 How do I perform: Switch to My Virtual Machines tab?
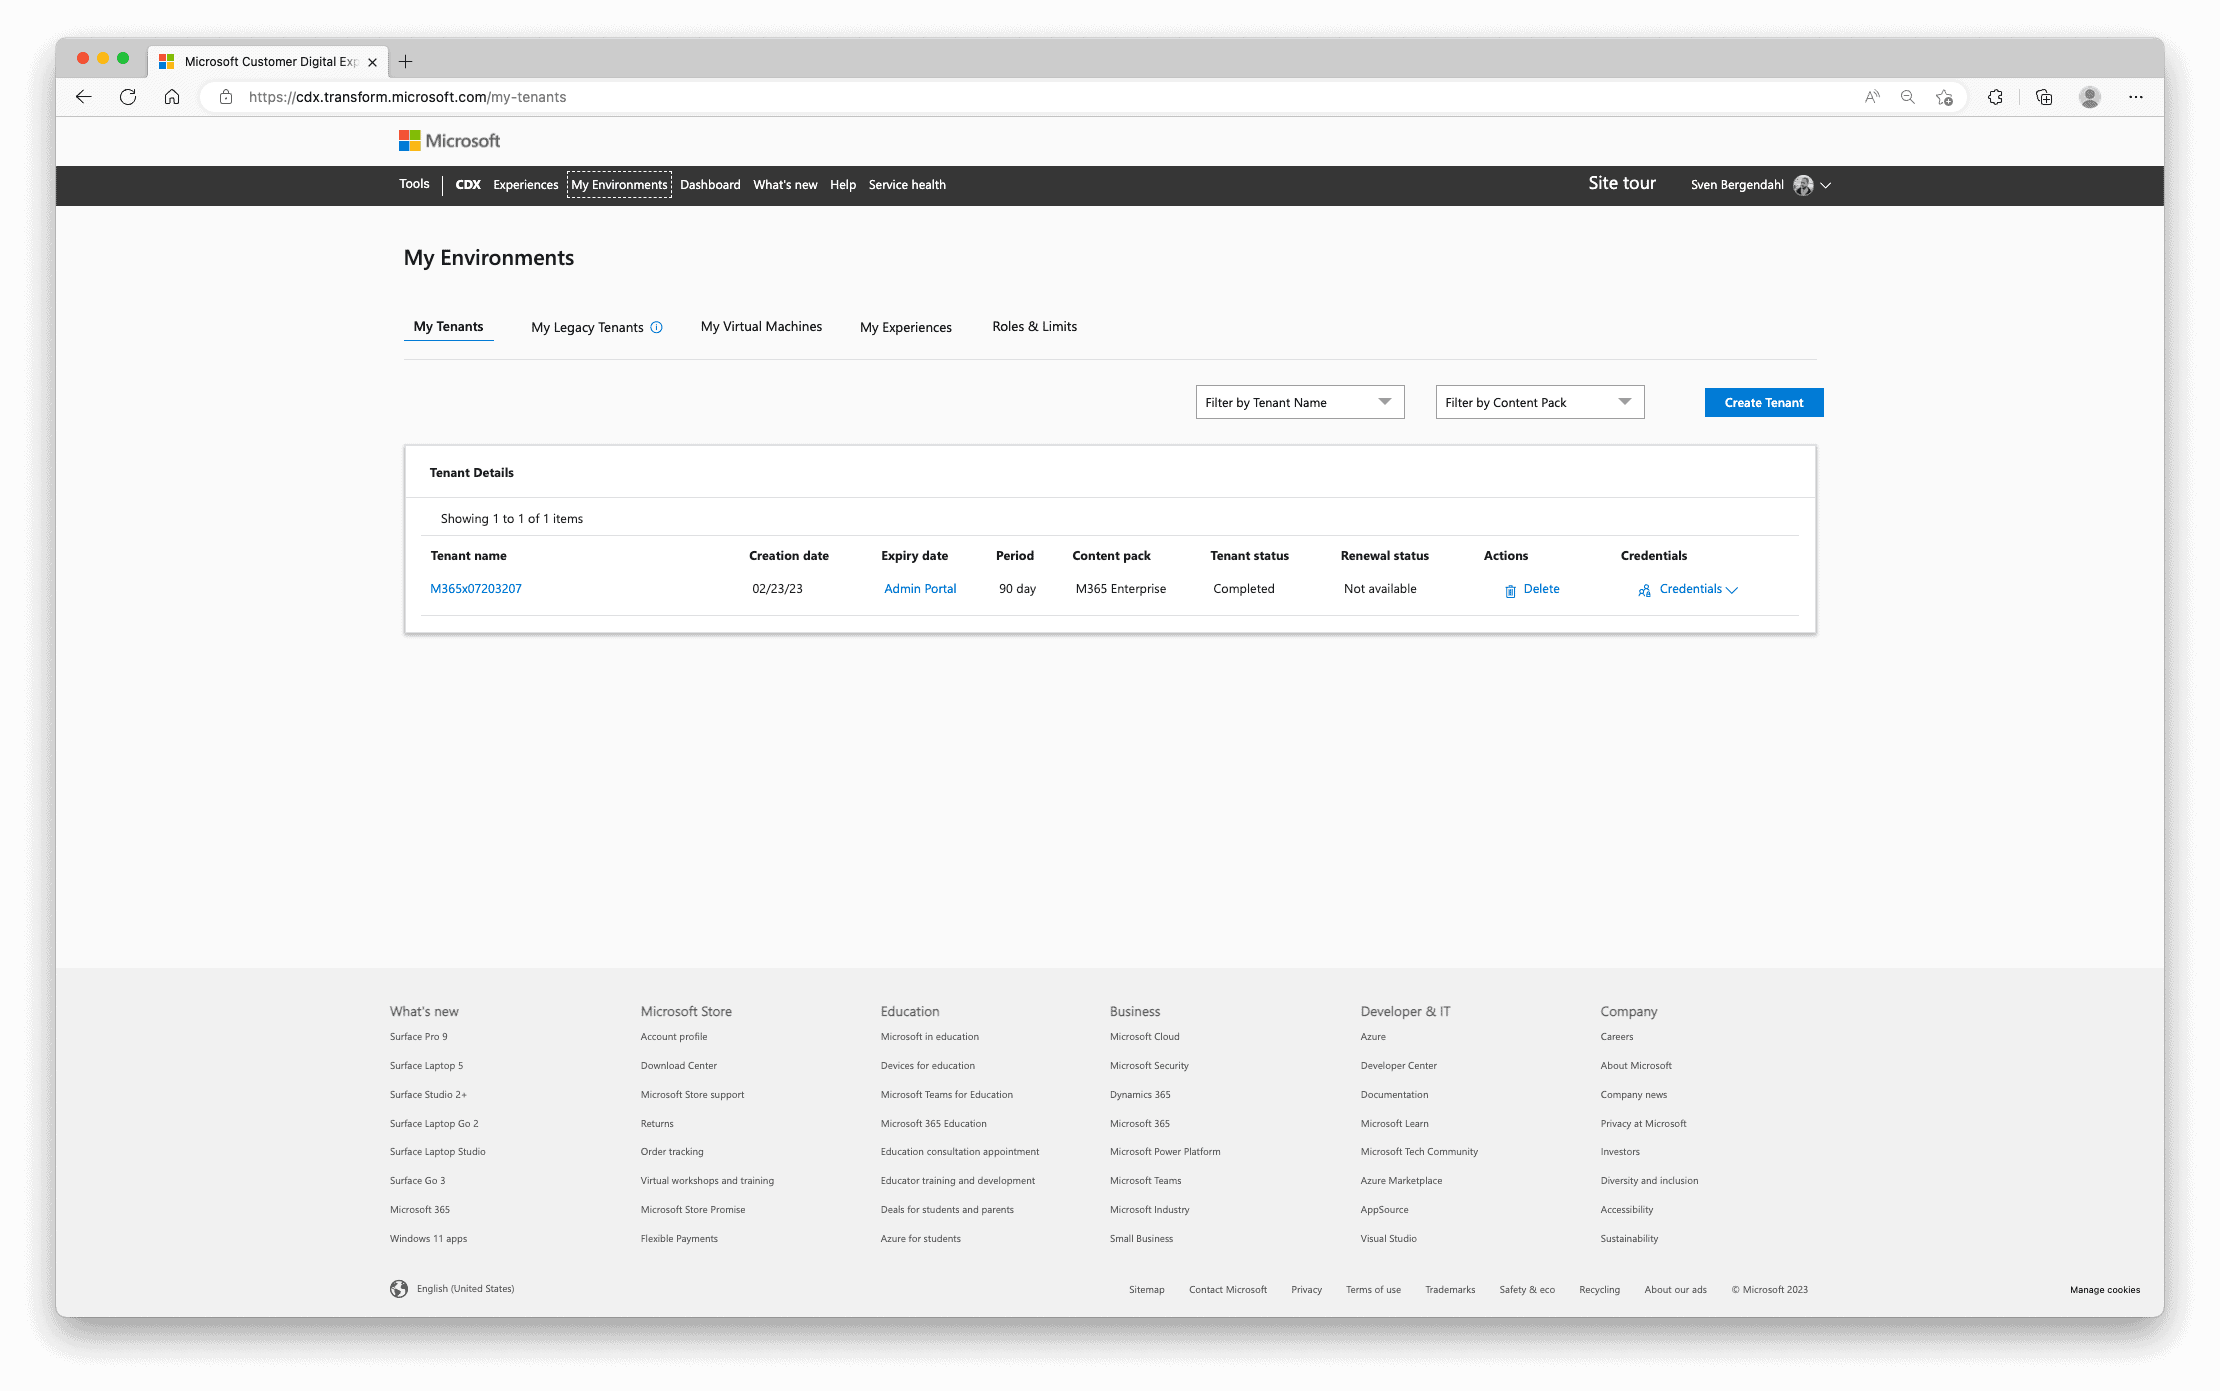[761, 327]
